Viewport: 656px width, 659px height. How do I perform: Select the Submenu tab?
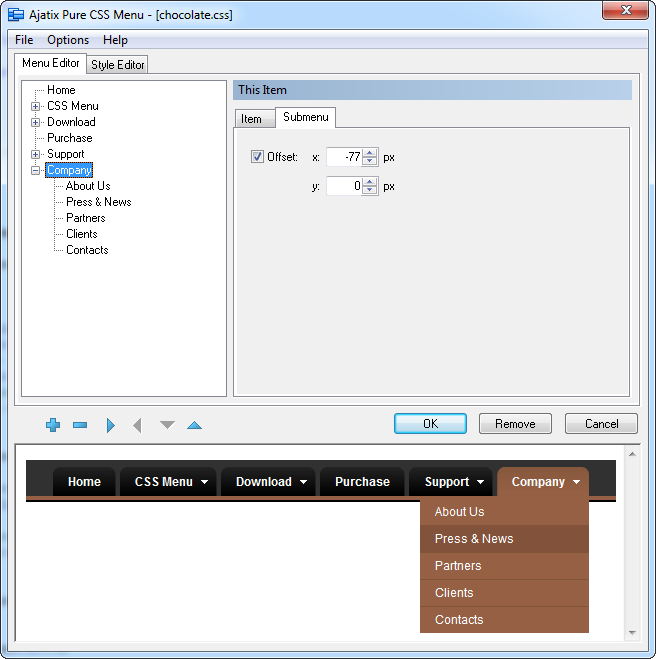coord(306,117)
